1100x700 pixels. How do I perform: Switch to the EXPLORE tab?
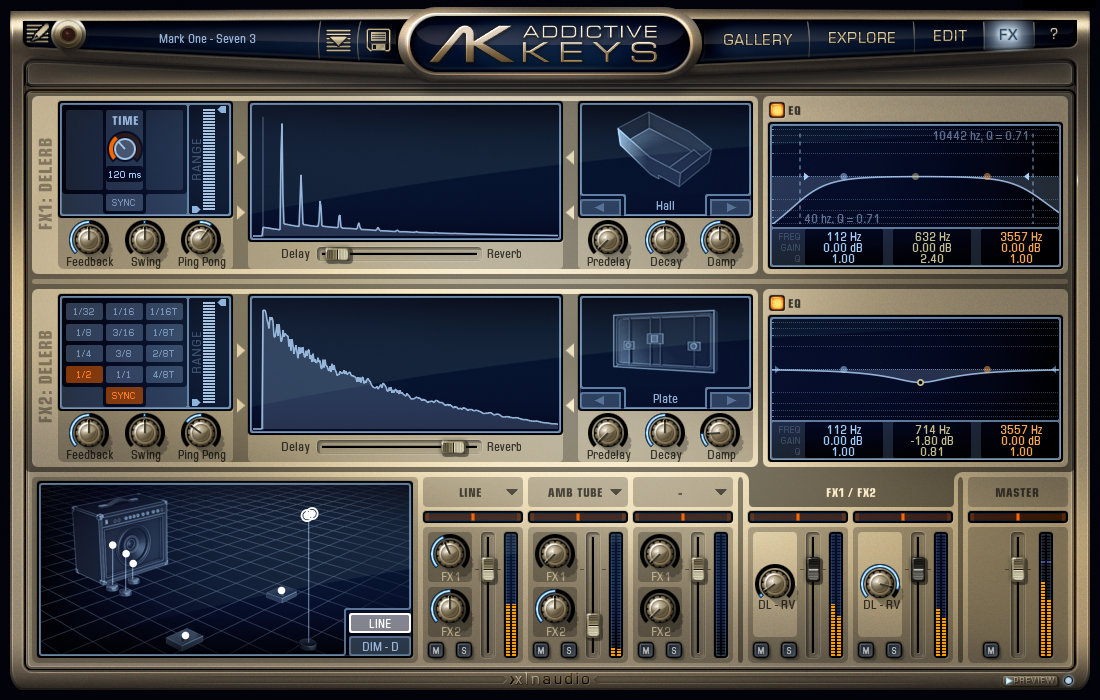pos(861,38)
